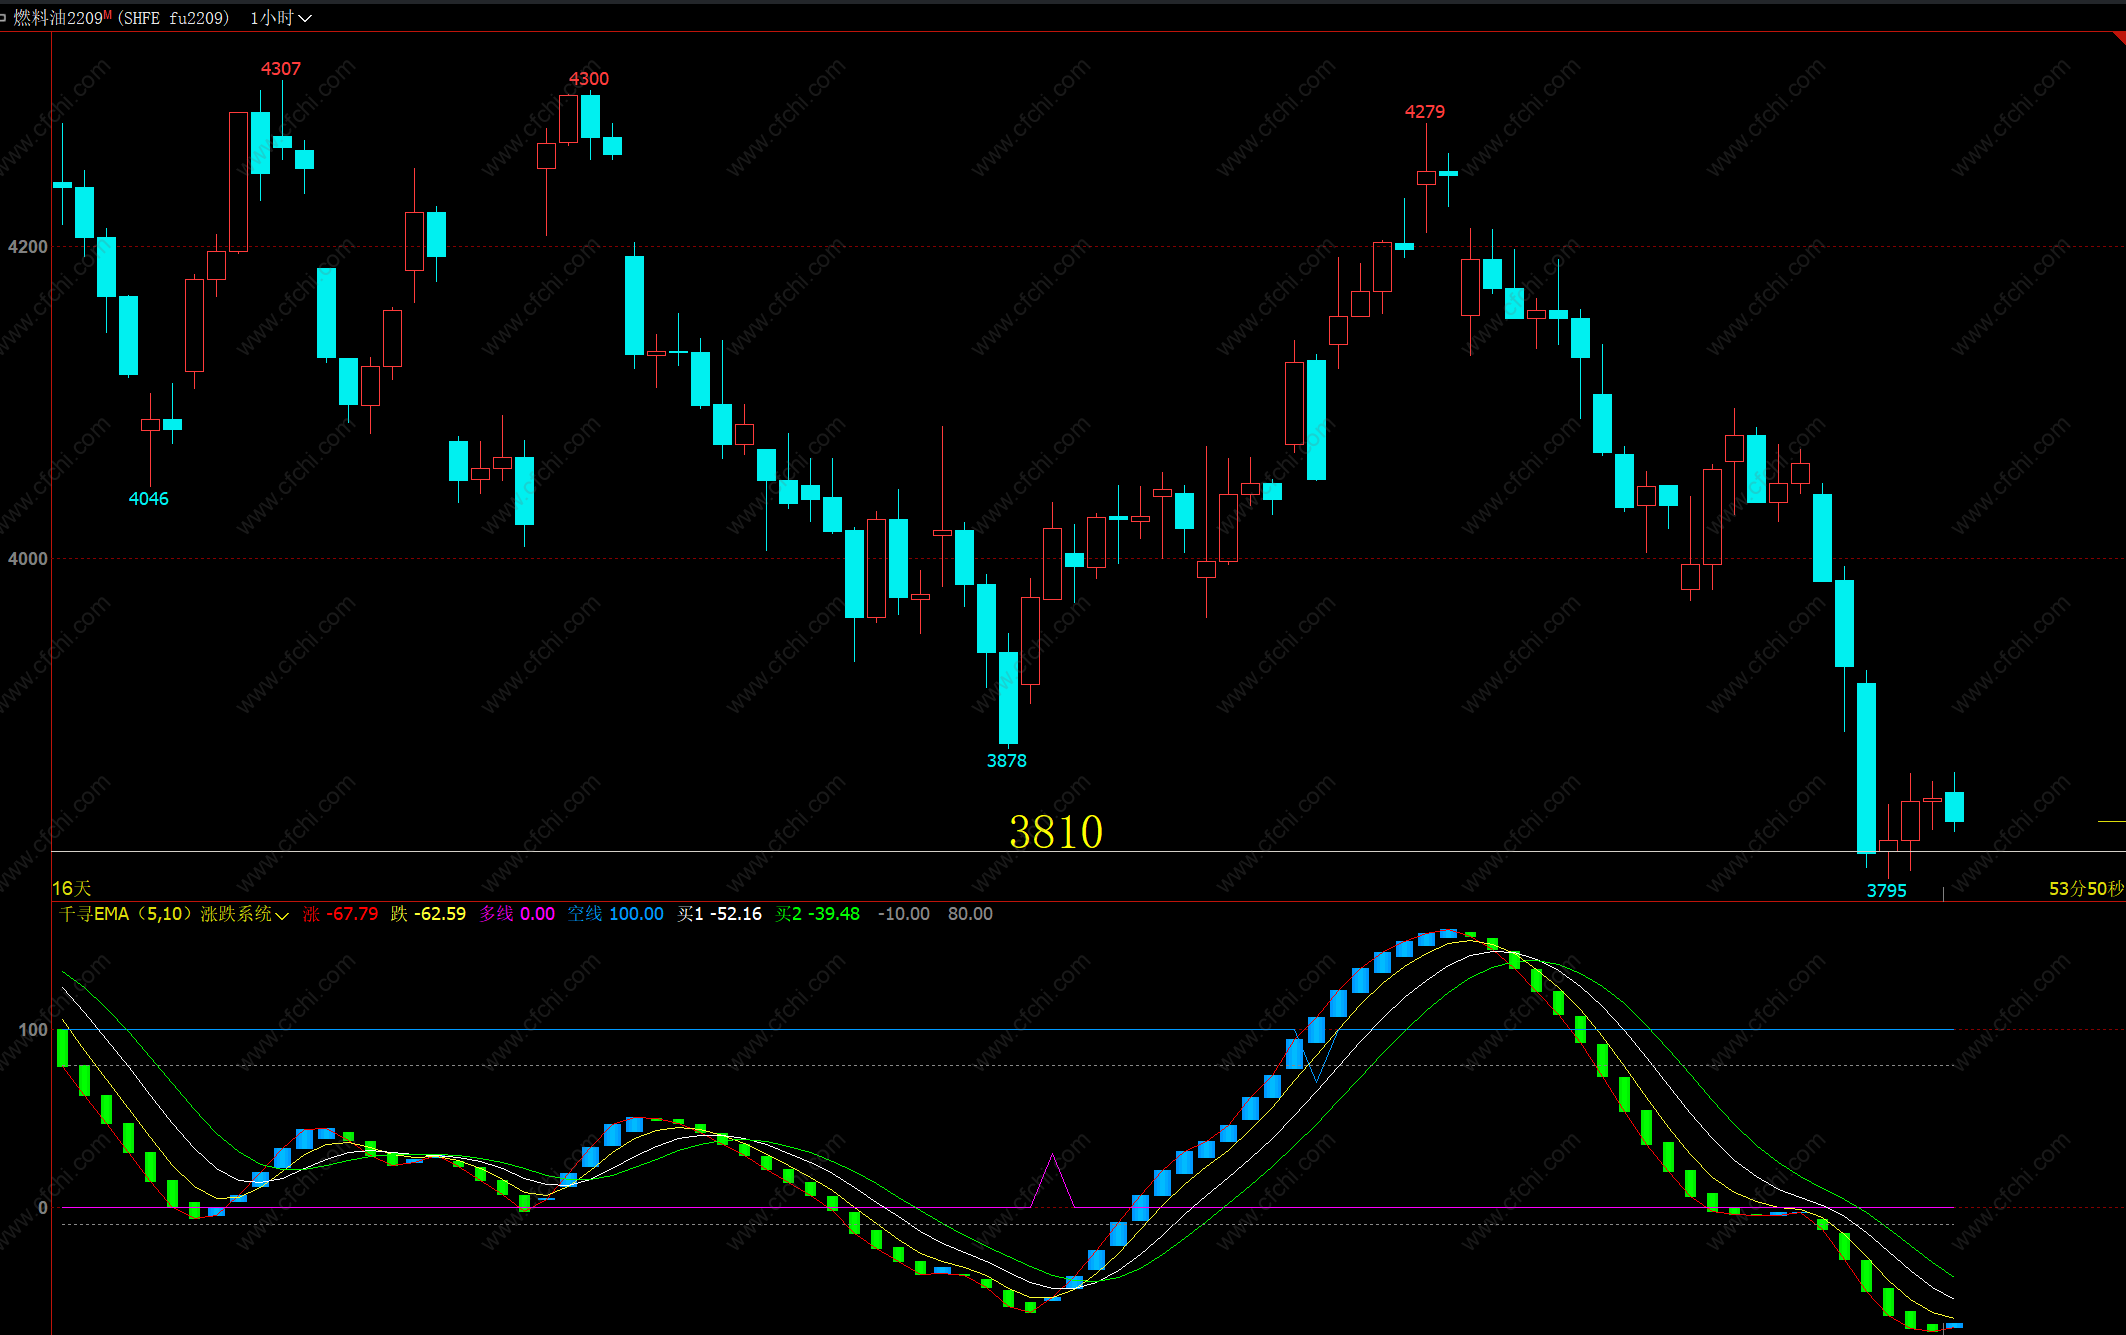Open the 1小时 timeframe dropdown

click(281, 18)
